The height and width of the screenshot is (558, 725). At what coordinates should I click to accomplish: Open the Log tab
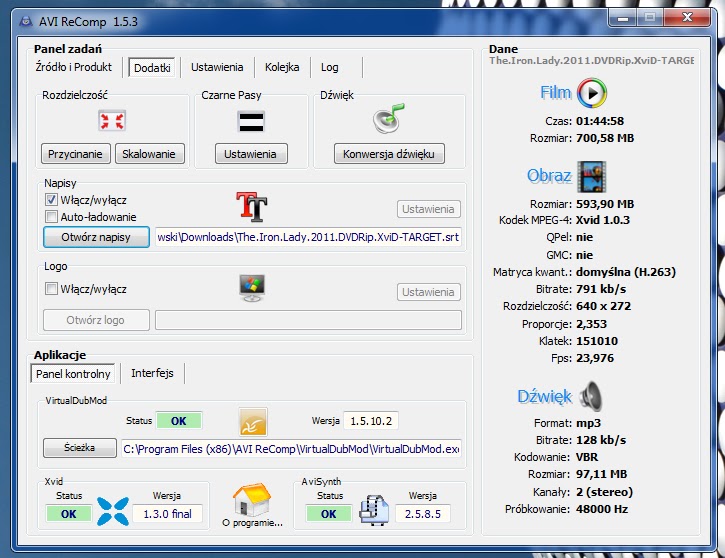[330, 67]
